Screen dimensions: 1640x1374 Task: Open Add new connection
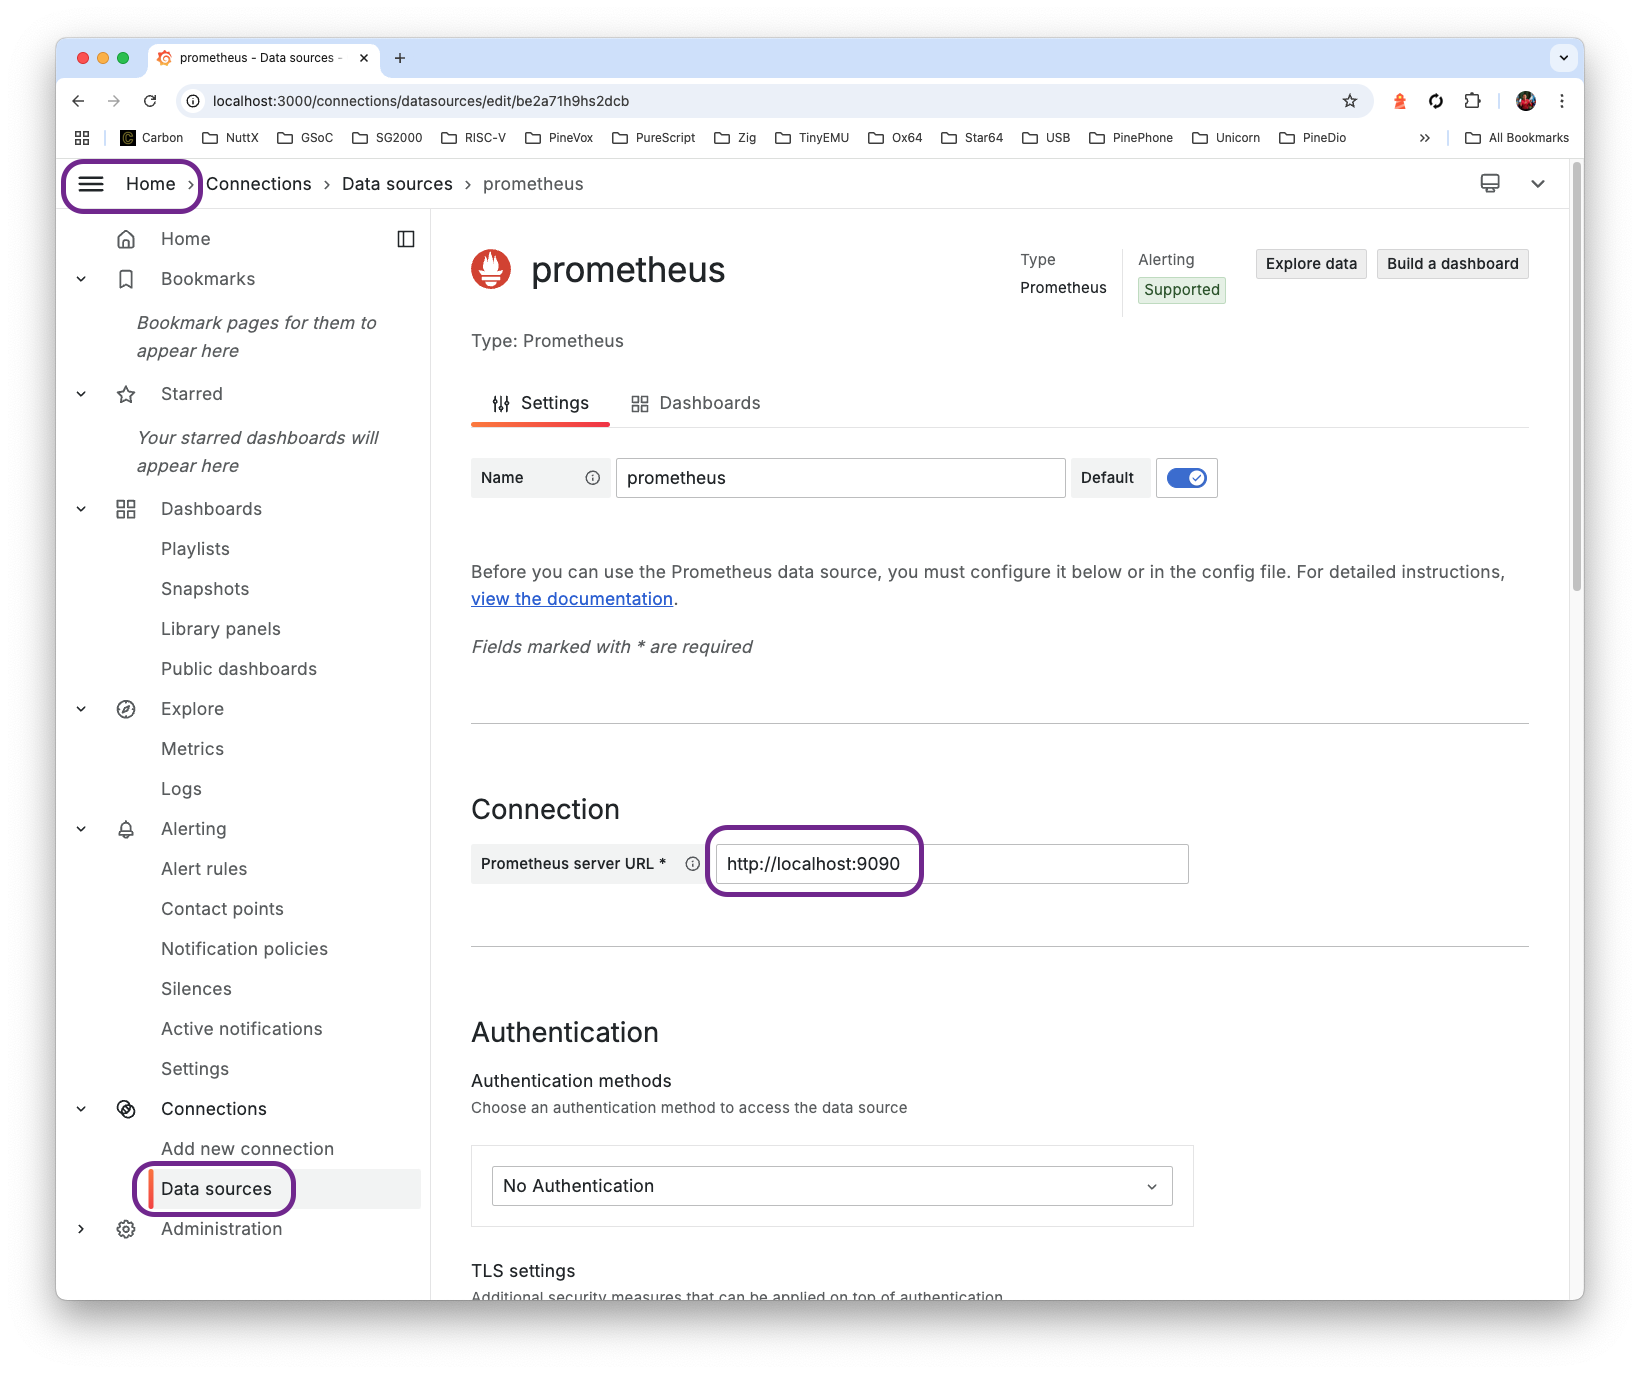(247, 1149)
